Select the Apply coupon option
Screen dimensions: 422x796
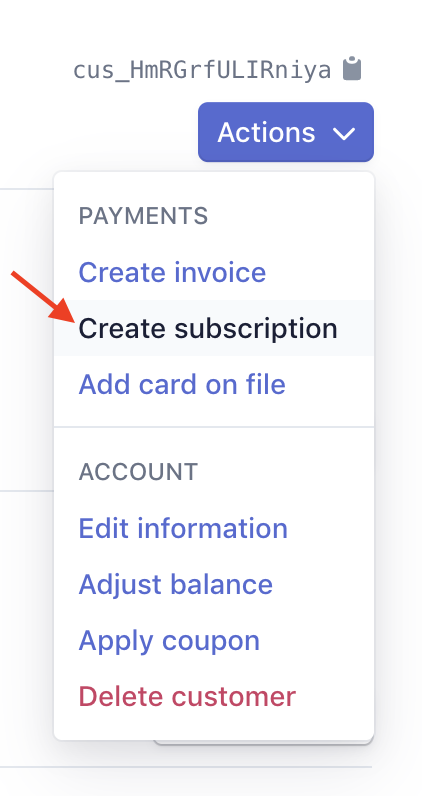[x=169, y=641]
